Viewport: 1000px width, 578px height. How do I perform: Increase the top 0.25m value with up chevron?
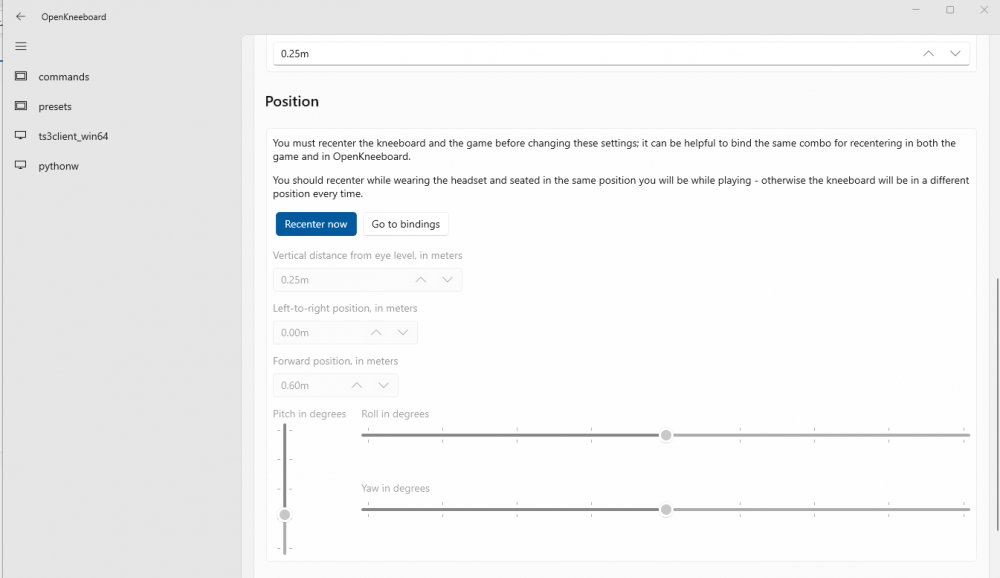(x=929, y=54)
